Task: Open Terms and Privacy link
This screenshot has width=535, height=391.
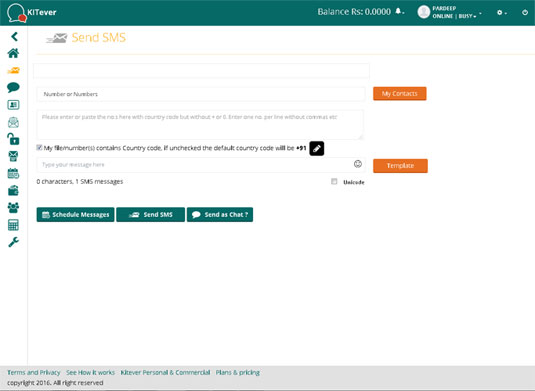Action: (x=33, y=372)
